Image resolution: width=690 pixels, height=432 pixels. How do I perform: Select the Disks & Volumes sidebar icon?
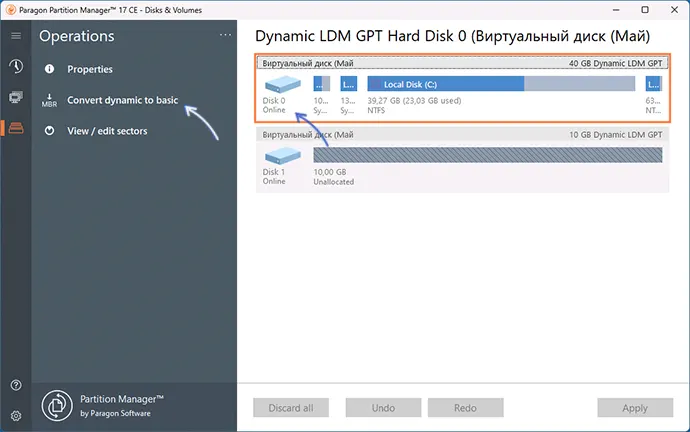point(16,128)
